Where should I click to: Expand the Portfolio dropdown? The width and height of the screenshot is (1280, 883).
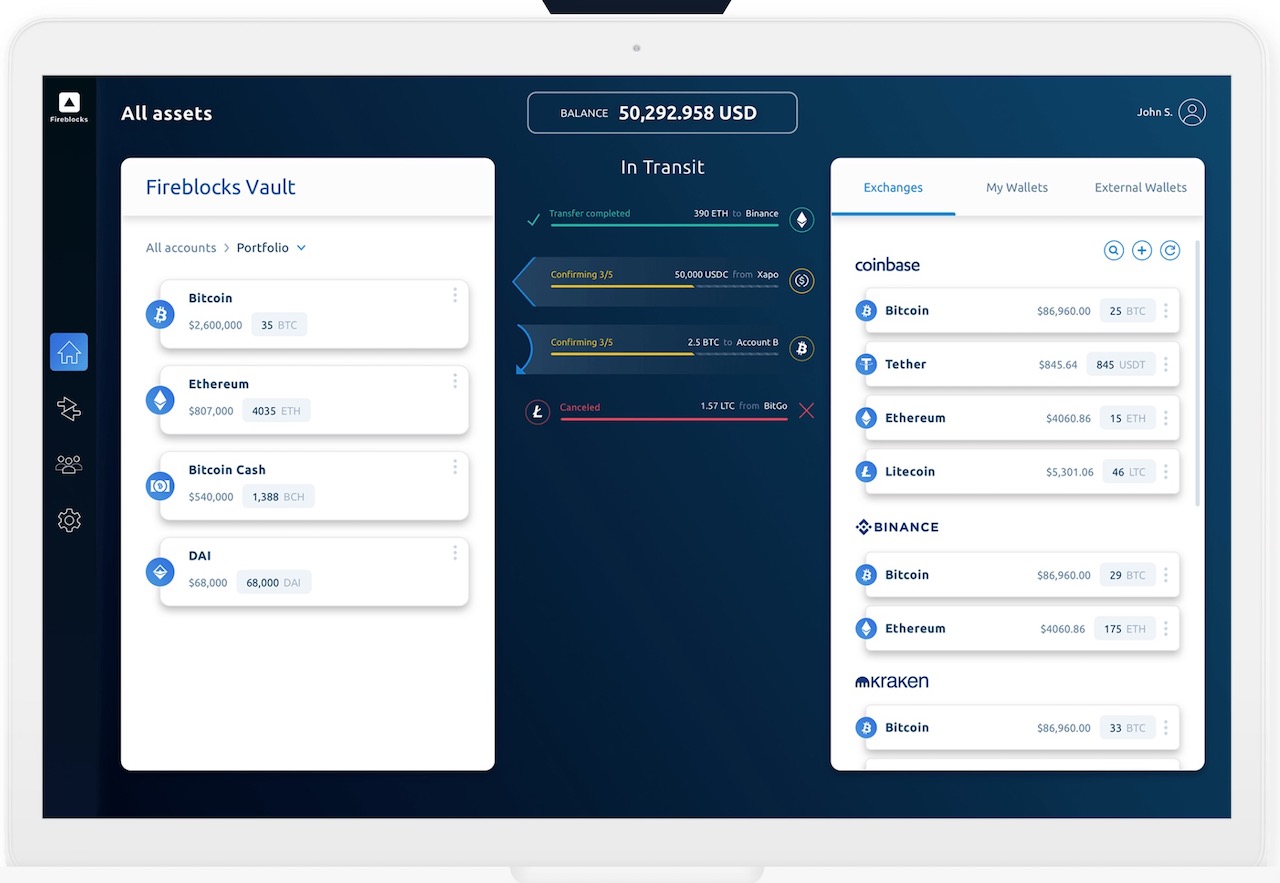(x=271, y=248)
